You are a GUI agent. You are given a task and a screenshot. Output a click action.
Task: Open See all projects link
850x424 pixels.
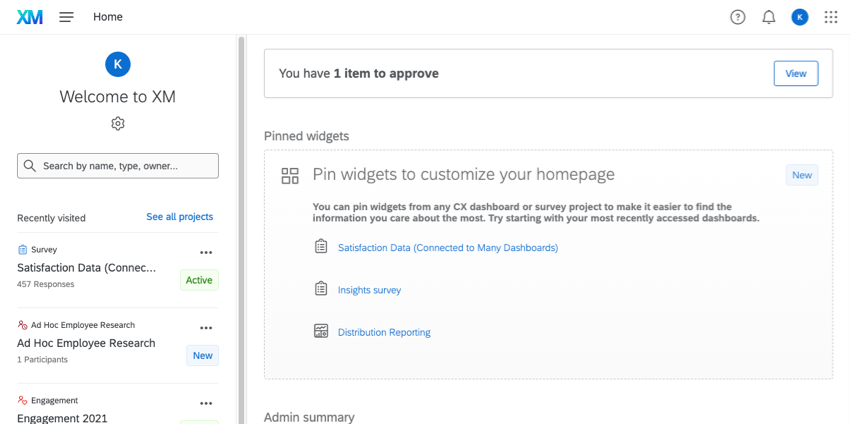179,217
